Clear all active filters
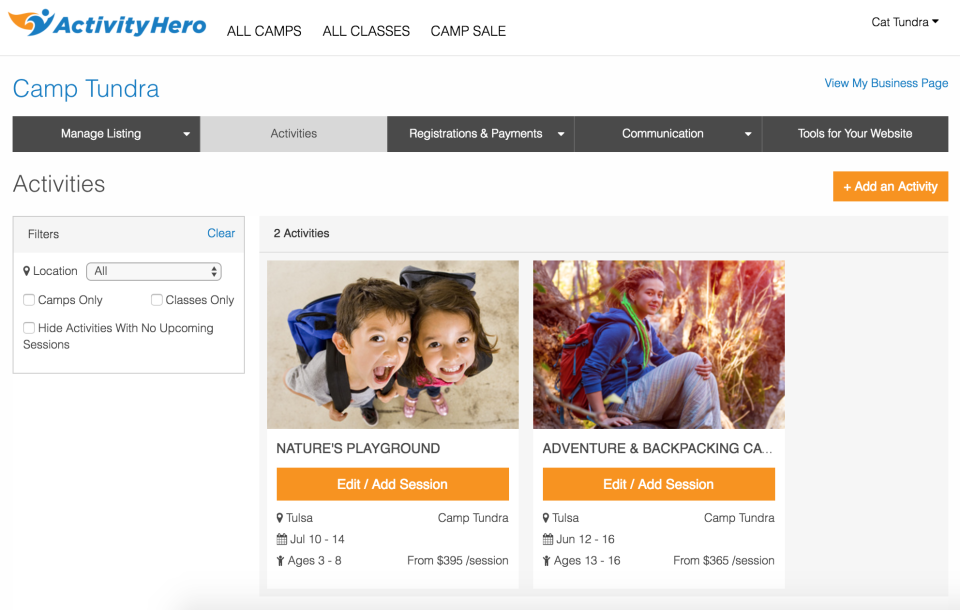 tap(221, 233)
